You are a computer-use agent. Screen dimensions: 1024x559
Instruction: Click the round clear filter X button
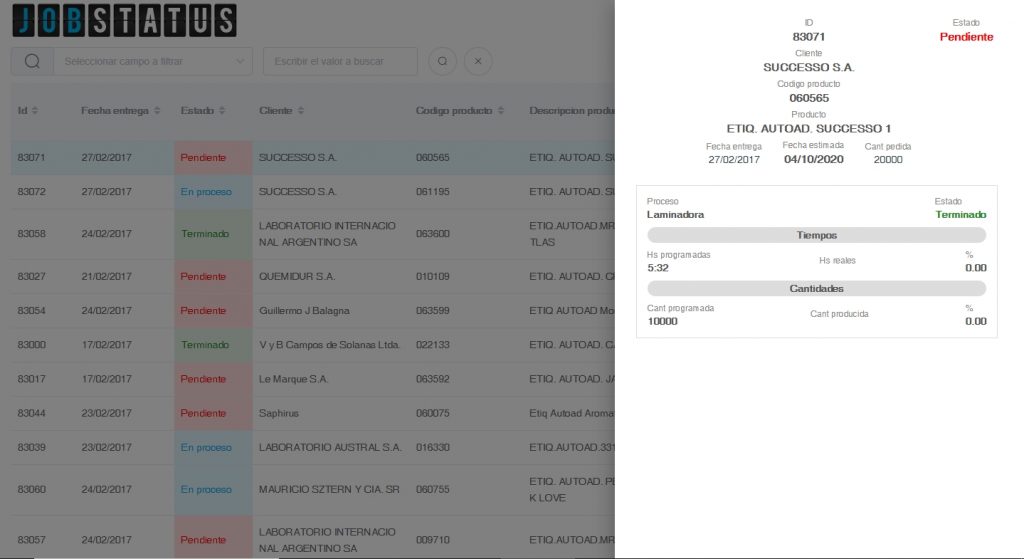(478, 61)
